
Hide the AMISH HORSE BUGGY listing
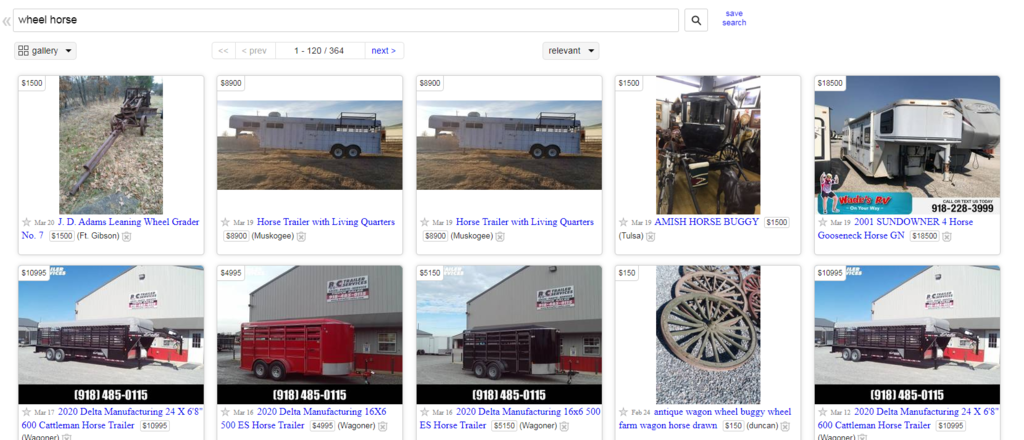coord(650,236)
